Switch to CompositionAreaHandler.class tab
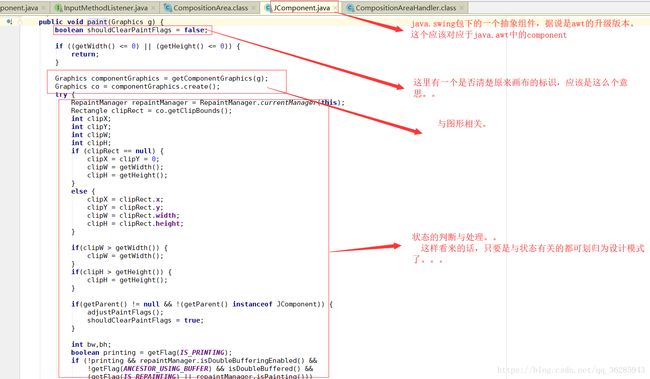650x379 pixels. (405, 7)
